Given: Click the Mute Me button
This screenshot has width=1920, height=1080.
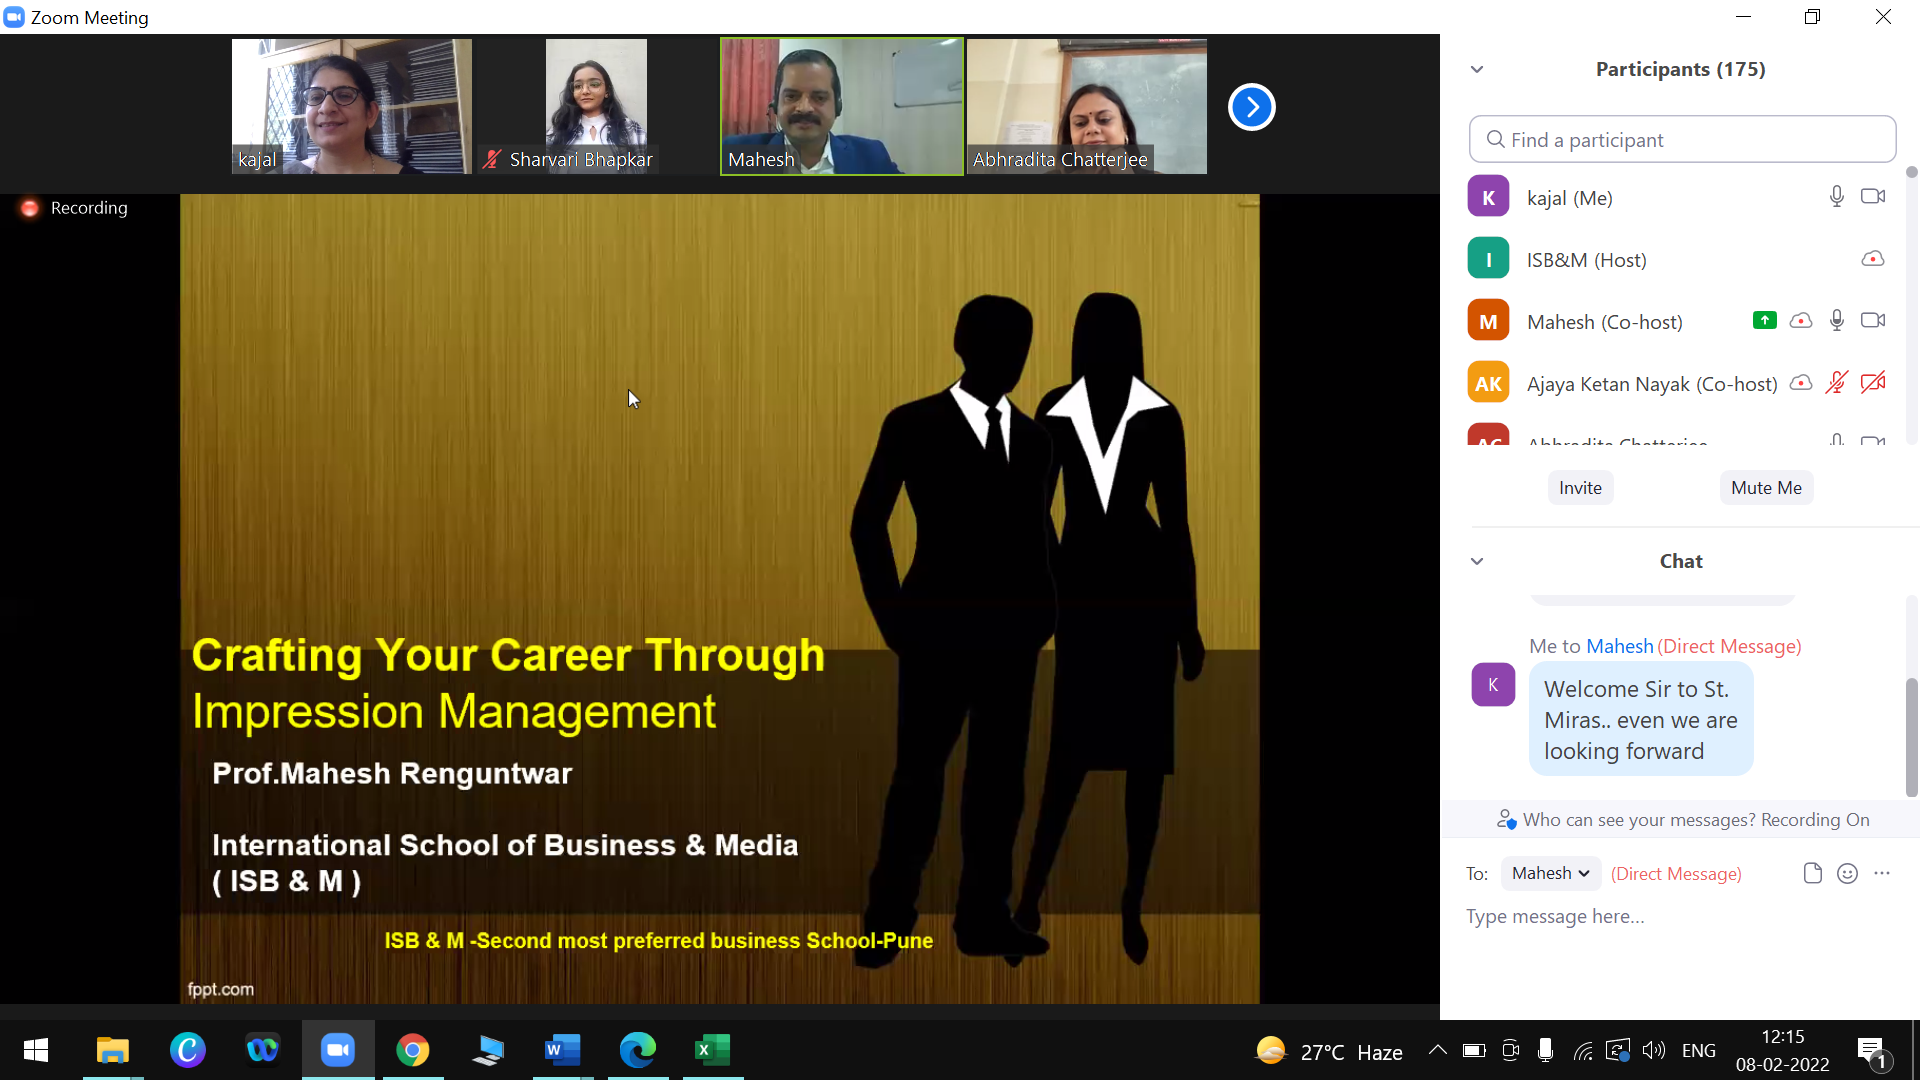Looking at the screenshot, I should pos(1766,488).
